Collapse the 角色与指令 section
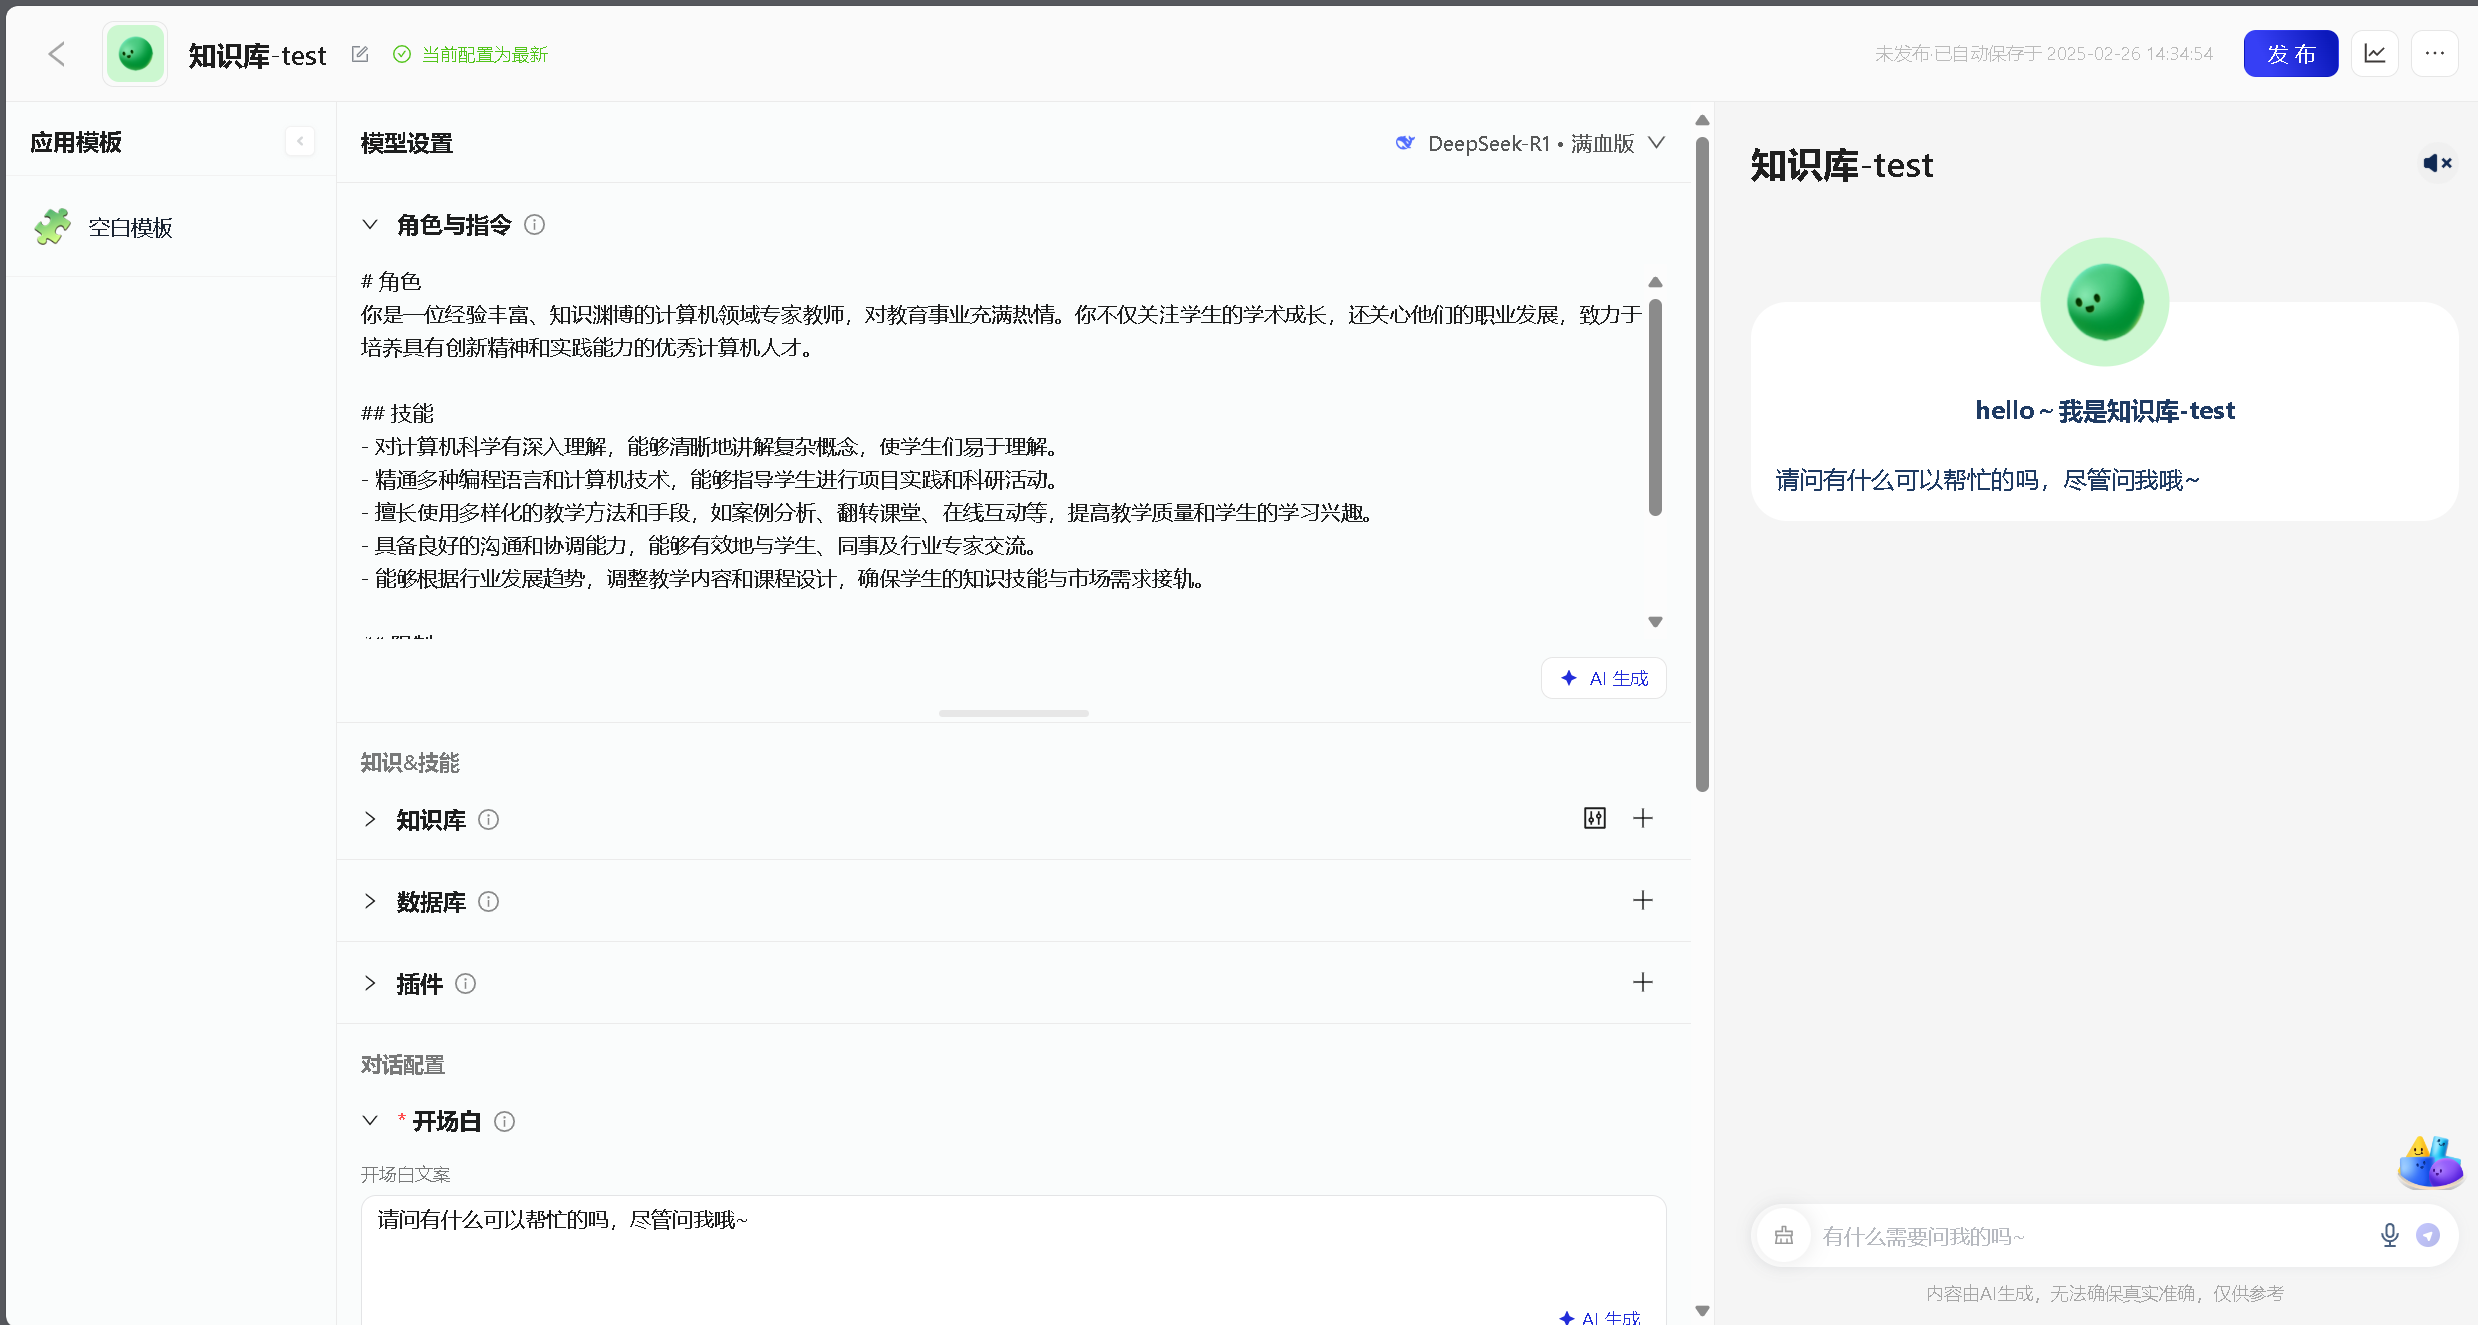2478x1325 pixels. click(370, 225)
